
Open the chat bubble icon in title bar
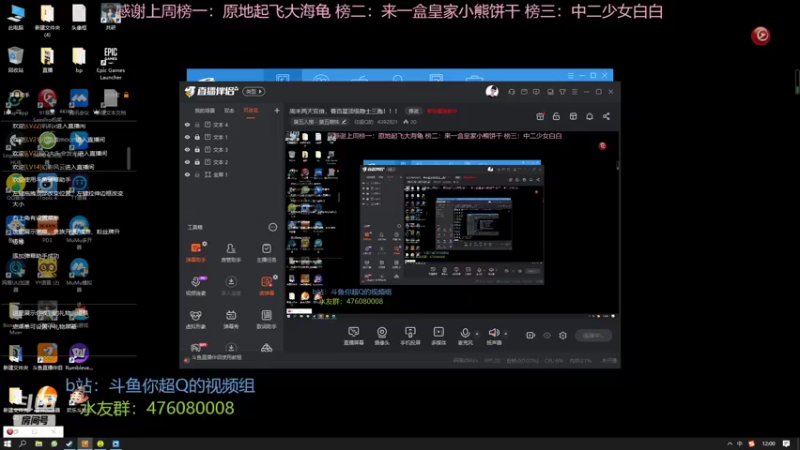click(x=536, y=92)
